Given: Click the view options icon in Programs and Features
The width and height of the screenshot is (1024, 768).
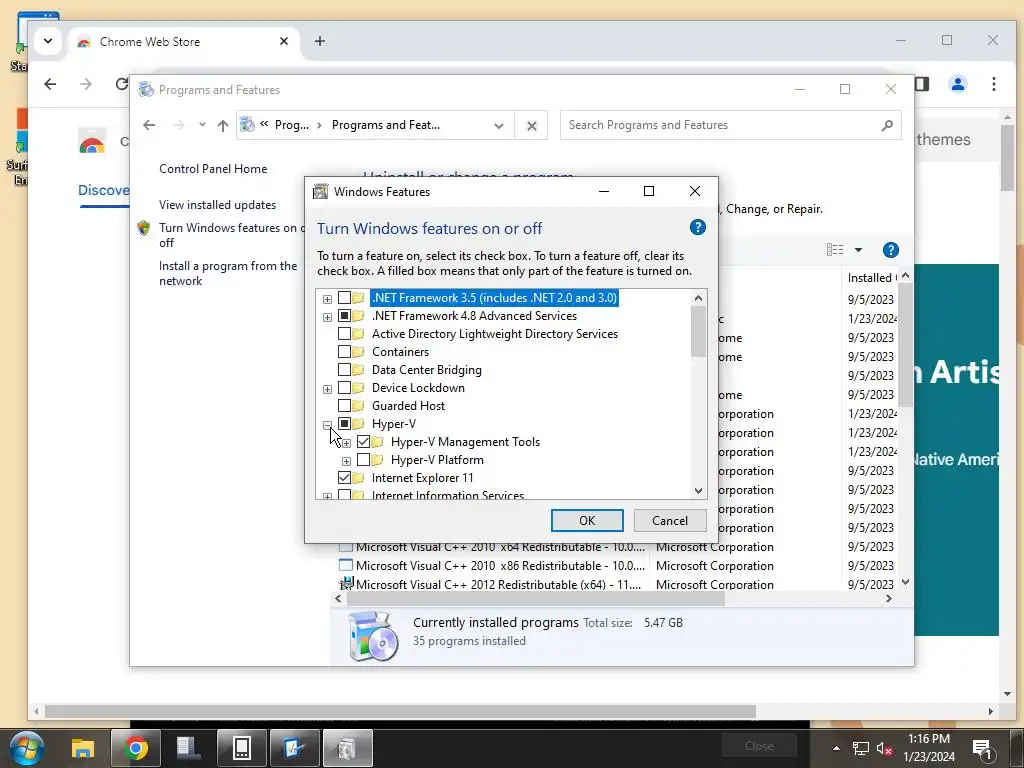Looking at the screenshot, I should tap(835, 249).
